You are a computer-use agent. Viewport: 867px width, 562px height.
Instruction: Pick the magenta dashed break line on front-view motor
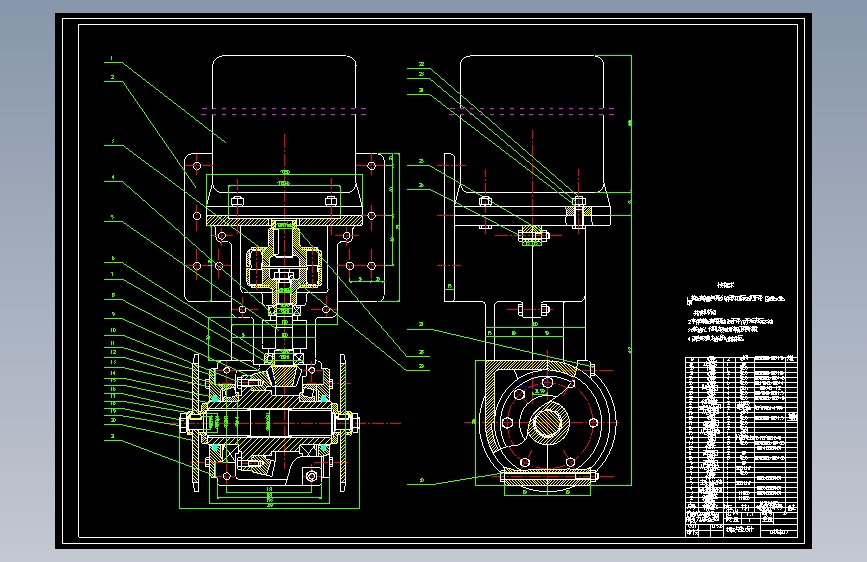pyautogui.click(x=284, y=112)
